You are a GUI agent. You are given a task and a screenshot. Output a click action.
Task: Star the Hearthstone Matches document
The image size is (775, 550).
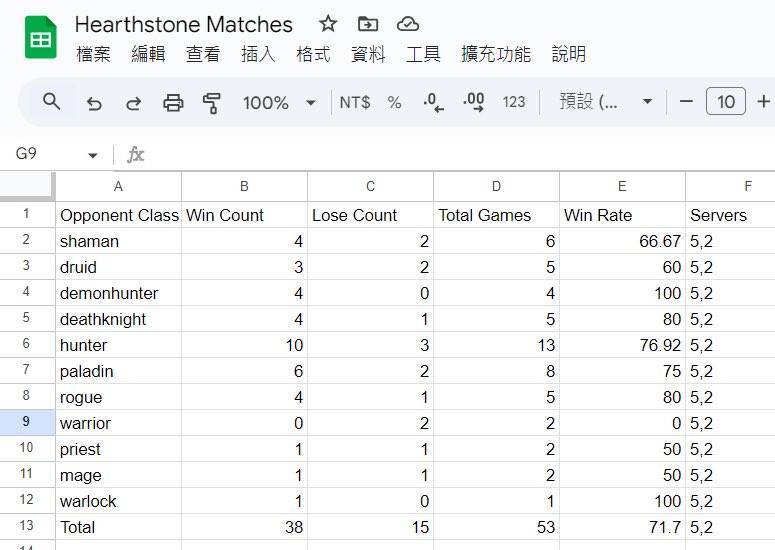(x=328, y=23)
